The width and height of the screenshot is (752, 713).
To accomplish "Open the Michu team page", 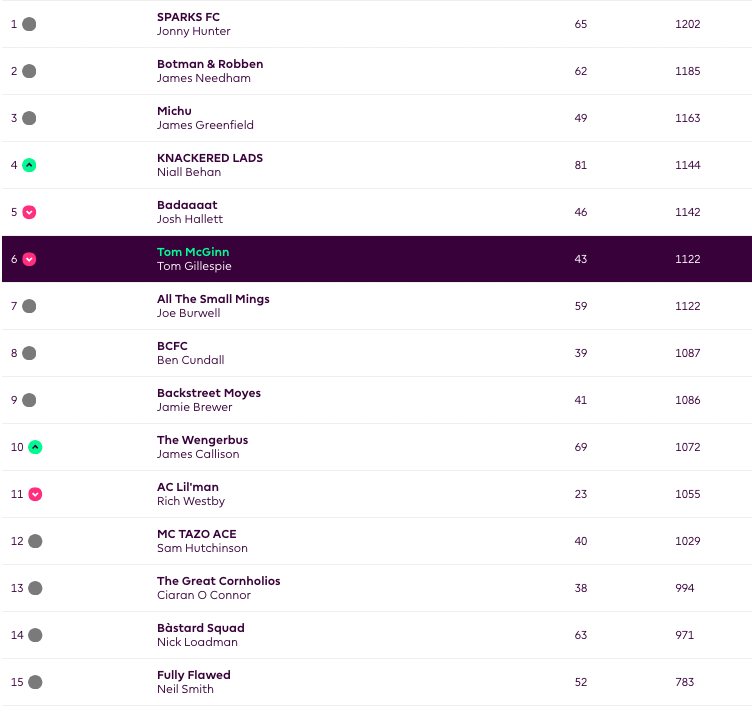I will tap(174, 111).
